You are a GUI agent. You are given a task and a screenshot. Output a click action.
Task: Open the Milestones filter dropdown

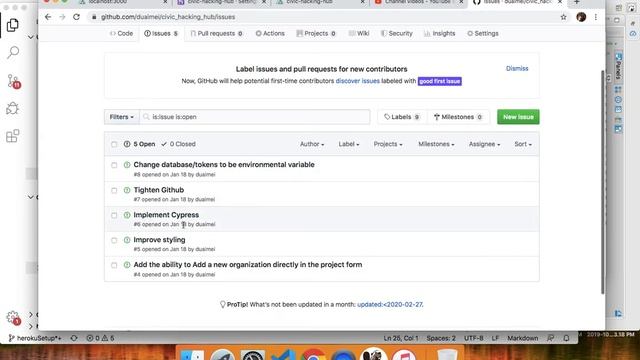click(436, 144)
